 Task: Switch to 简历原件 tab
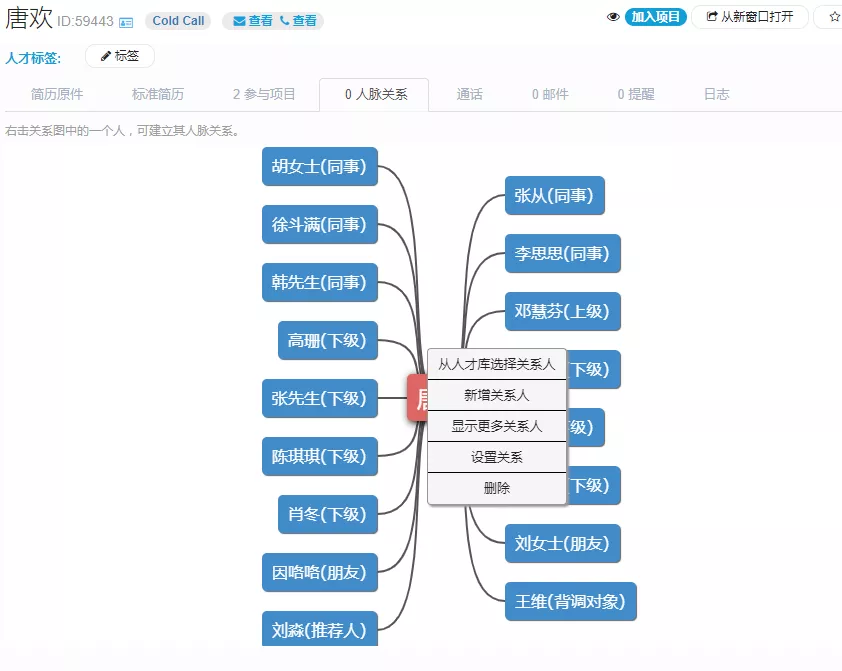pos(57,94)
